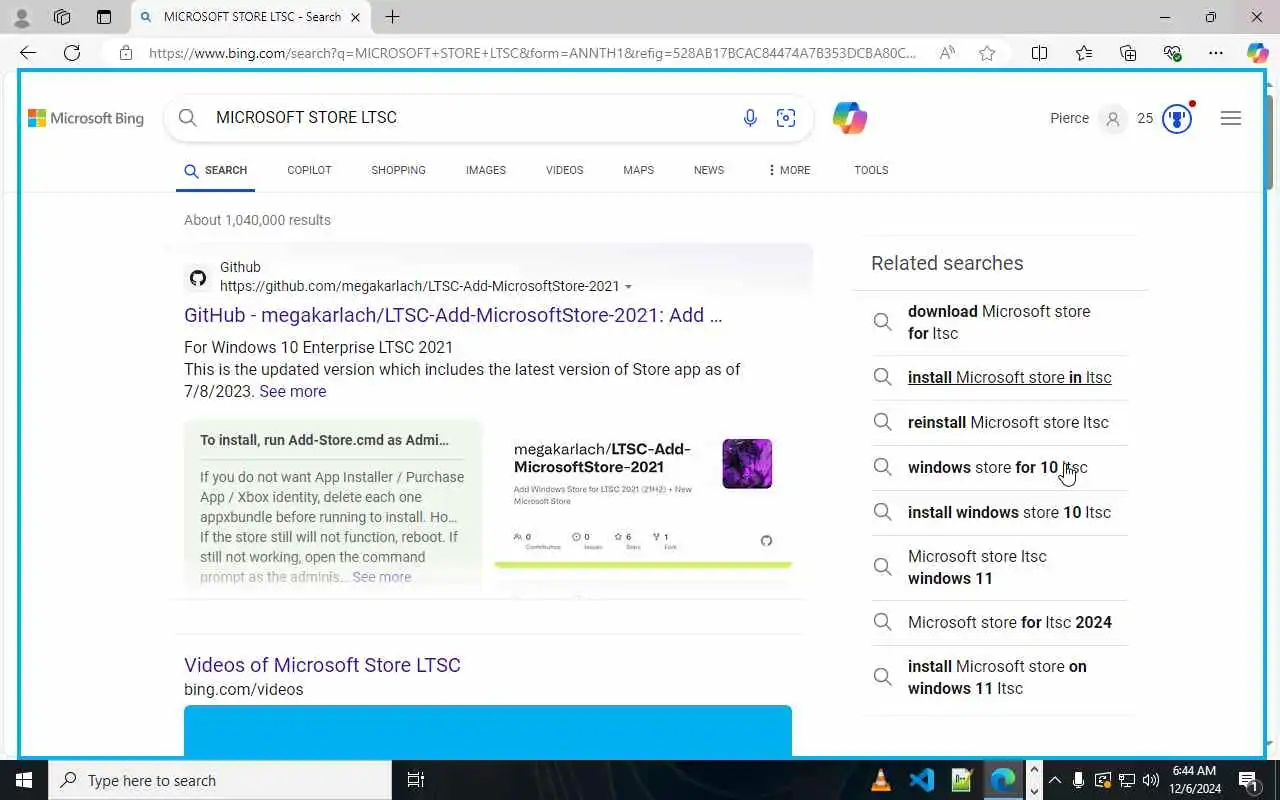The height and width of the screenshot is (800, 1280).
Task: Open Browser essentials icon
Action: coord(1172,53)
